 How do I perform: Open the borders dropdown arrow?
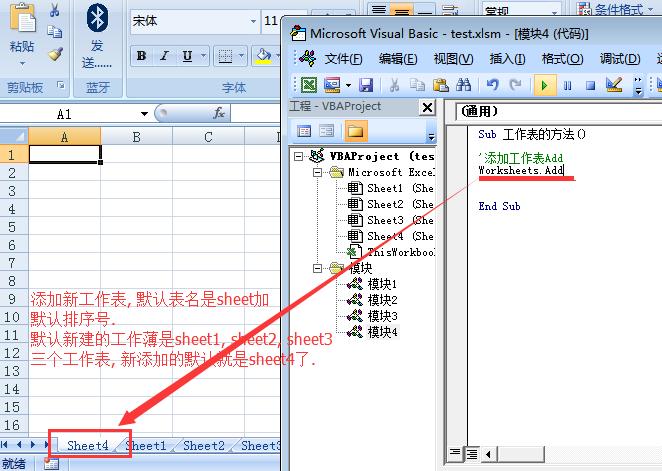pyautogui.click(x=241, y=56)
